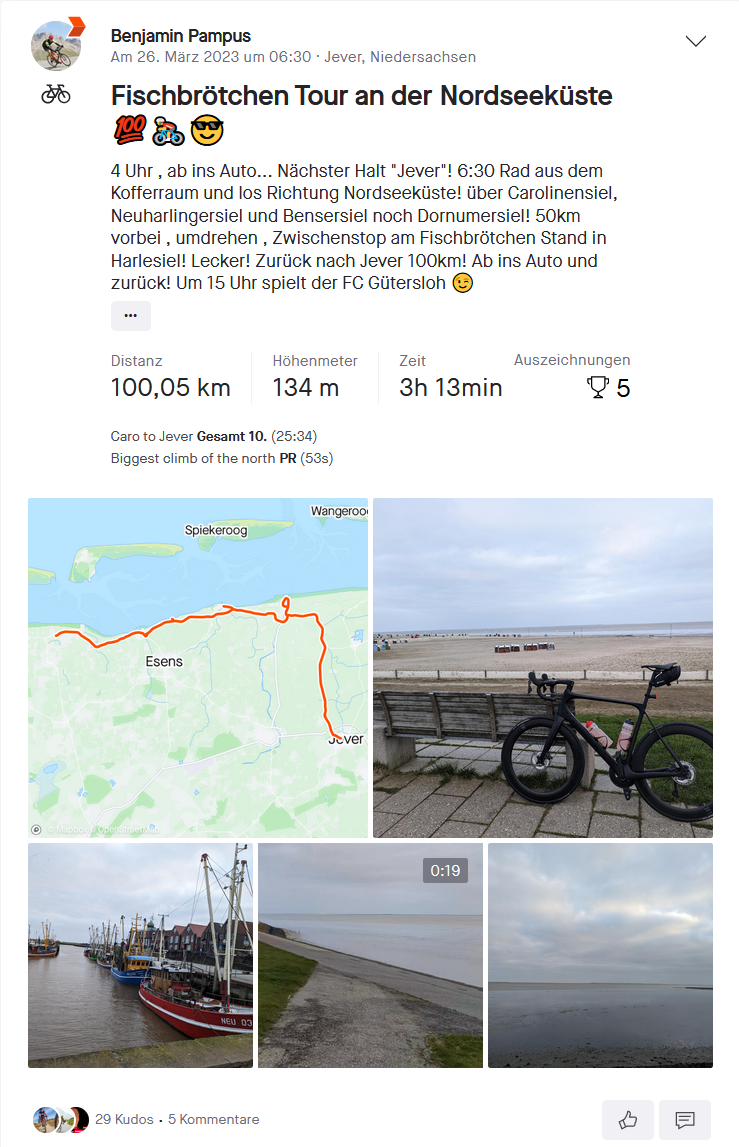
Task: Expand the description with the ellipsis button
Action: coord(130,315)
